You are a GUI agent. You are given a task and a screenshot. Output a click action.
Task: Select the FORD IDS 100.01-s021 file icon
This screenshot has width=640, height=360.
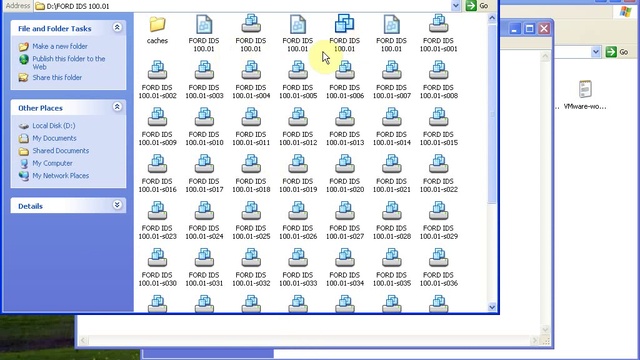[x=391, y=164]
